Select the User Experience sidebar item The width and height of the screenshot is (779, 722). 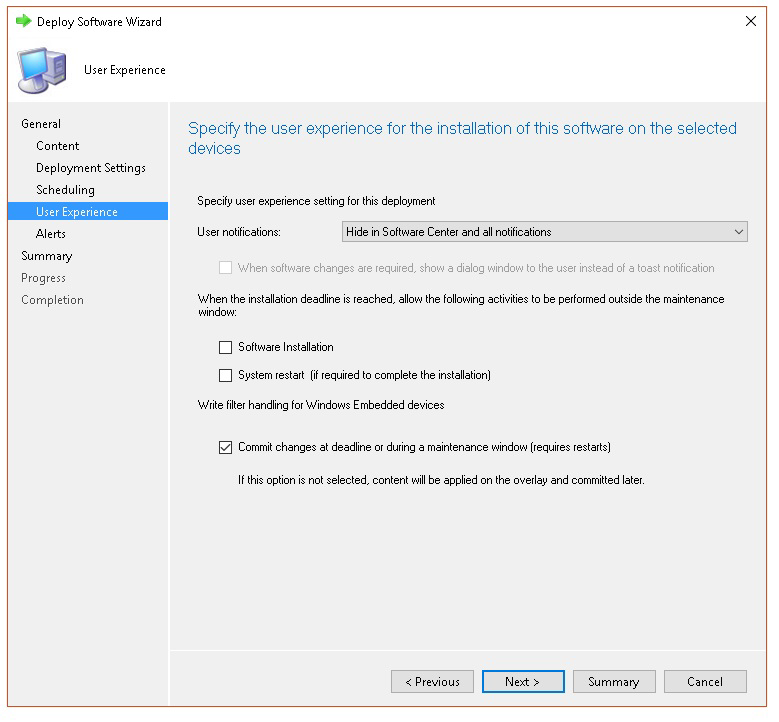88,212
